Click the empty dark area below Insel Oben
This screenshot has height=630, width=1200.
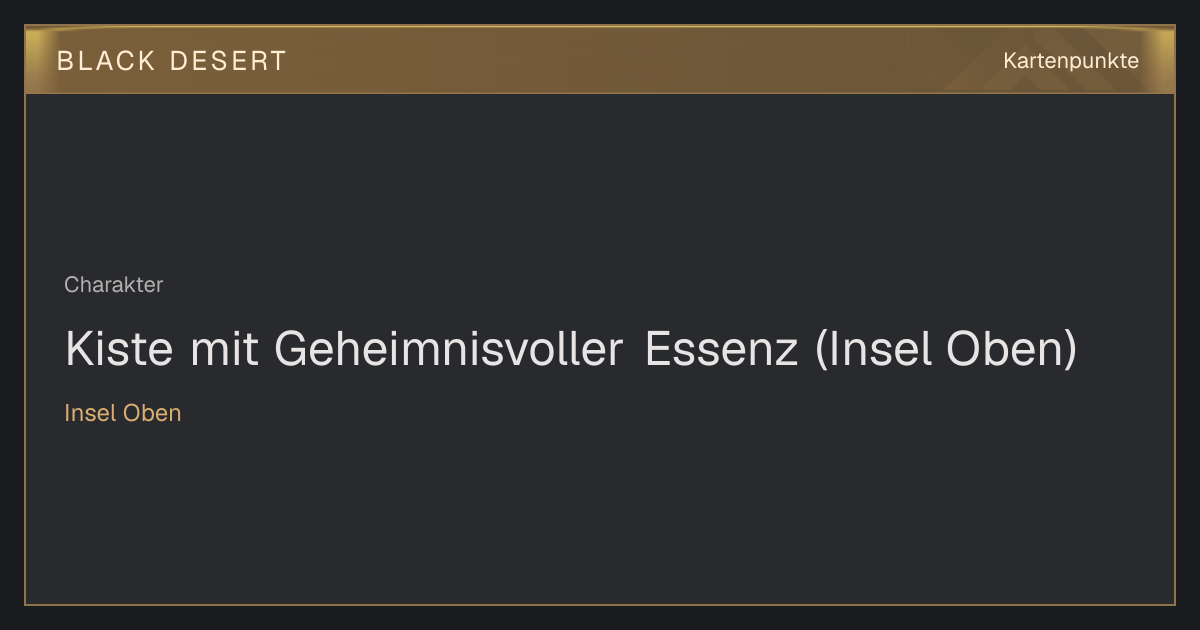click(x=600, y=510)
